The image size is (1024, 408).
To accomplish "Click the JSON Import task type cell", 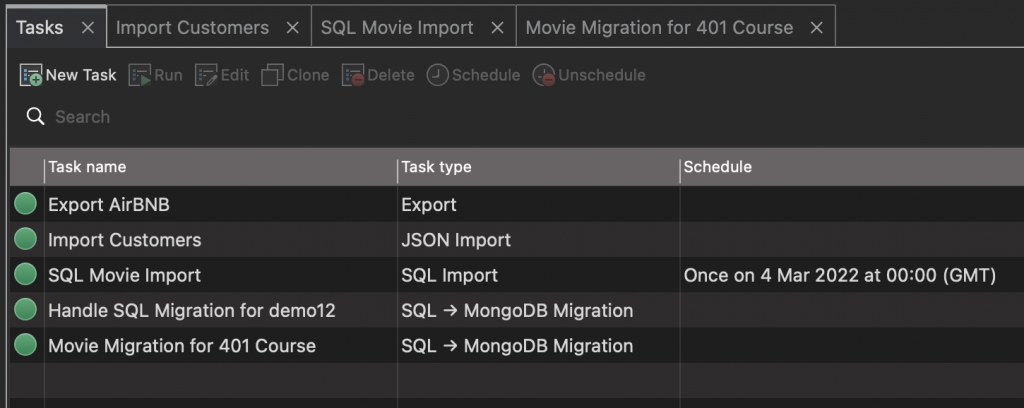I will tap(456, 240).
